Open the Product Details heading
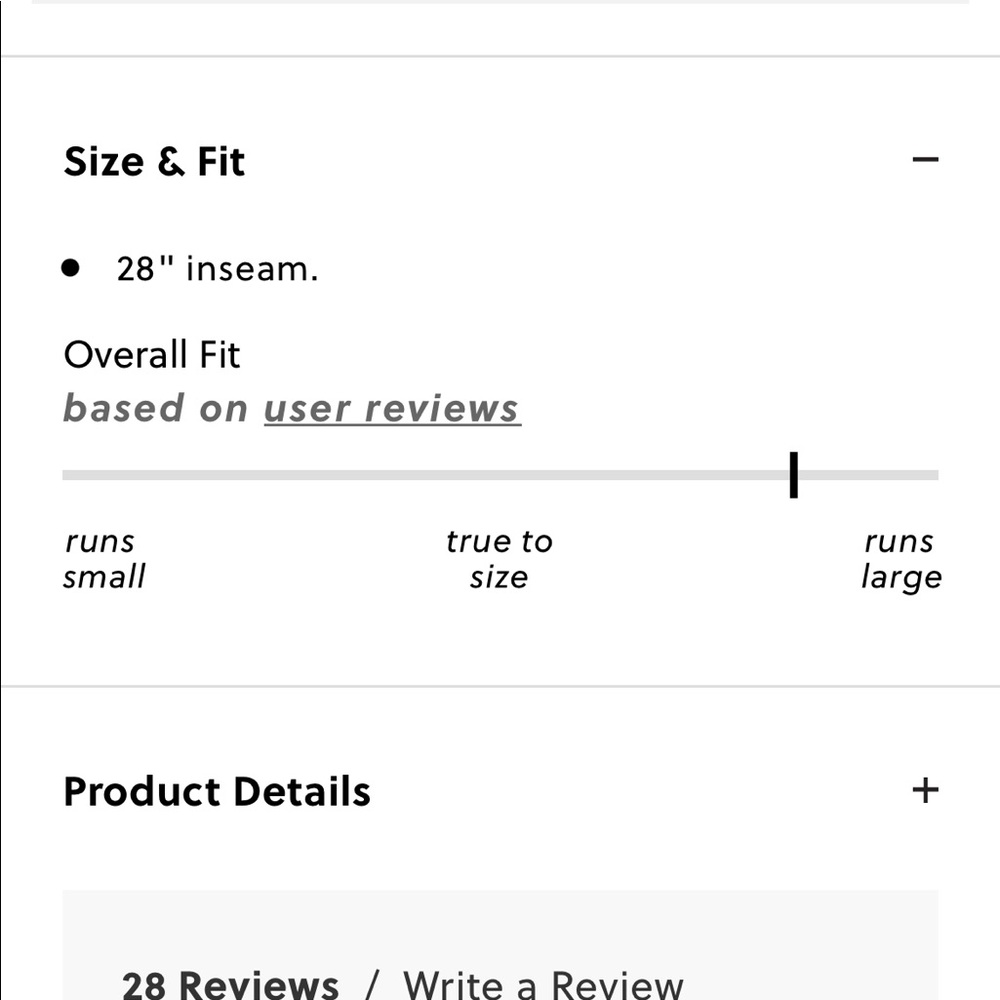Viewport: 1000px width, 1000px height. (x=217, y=791)
